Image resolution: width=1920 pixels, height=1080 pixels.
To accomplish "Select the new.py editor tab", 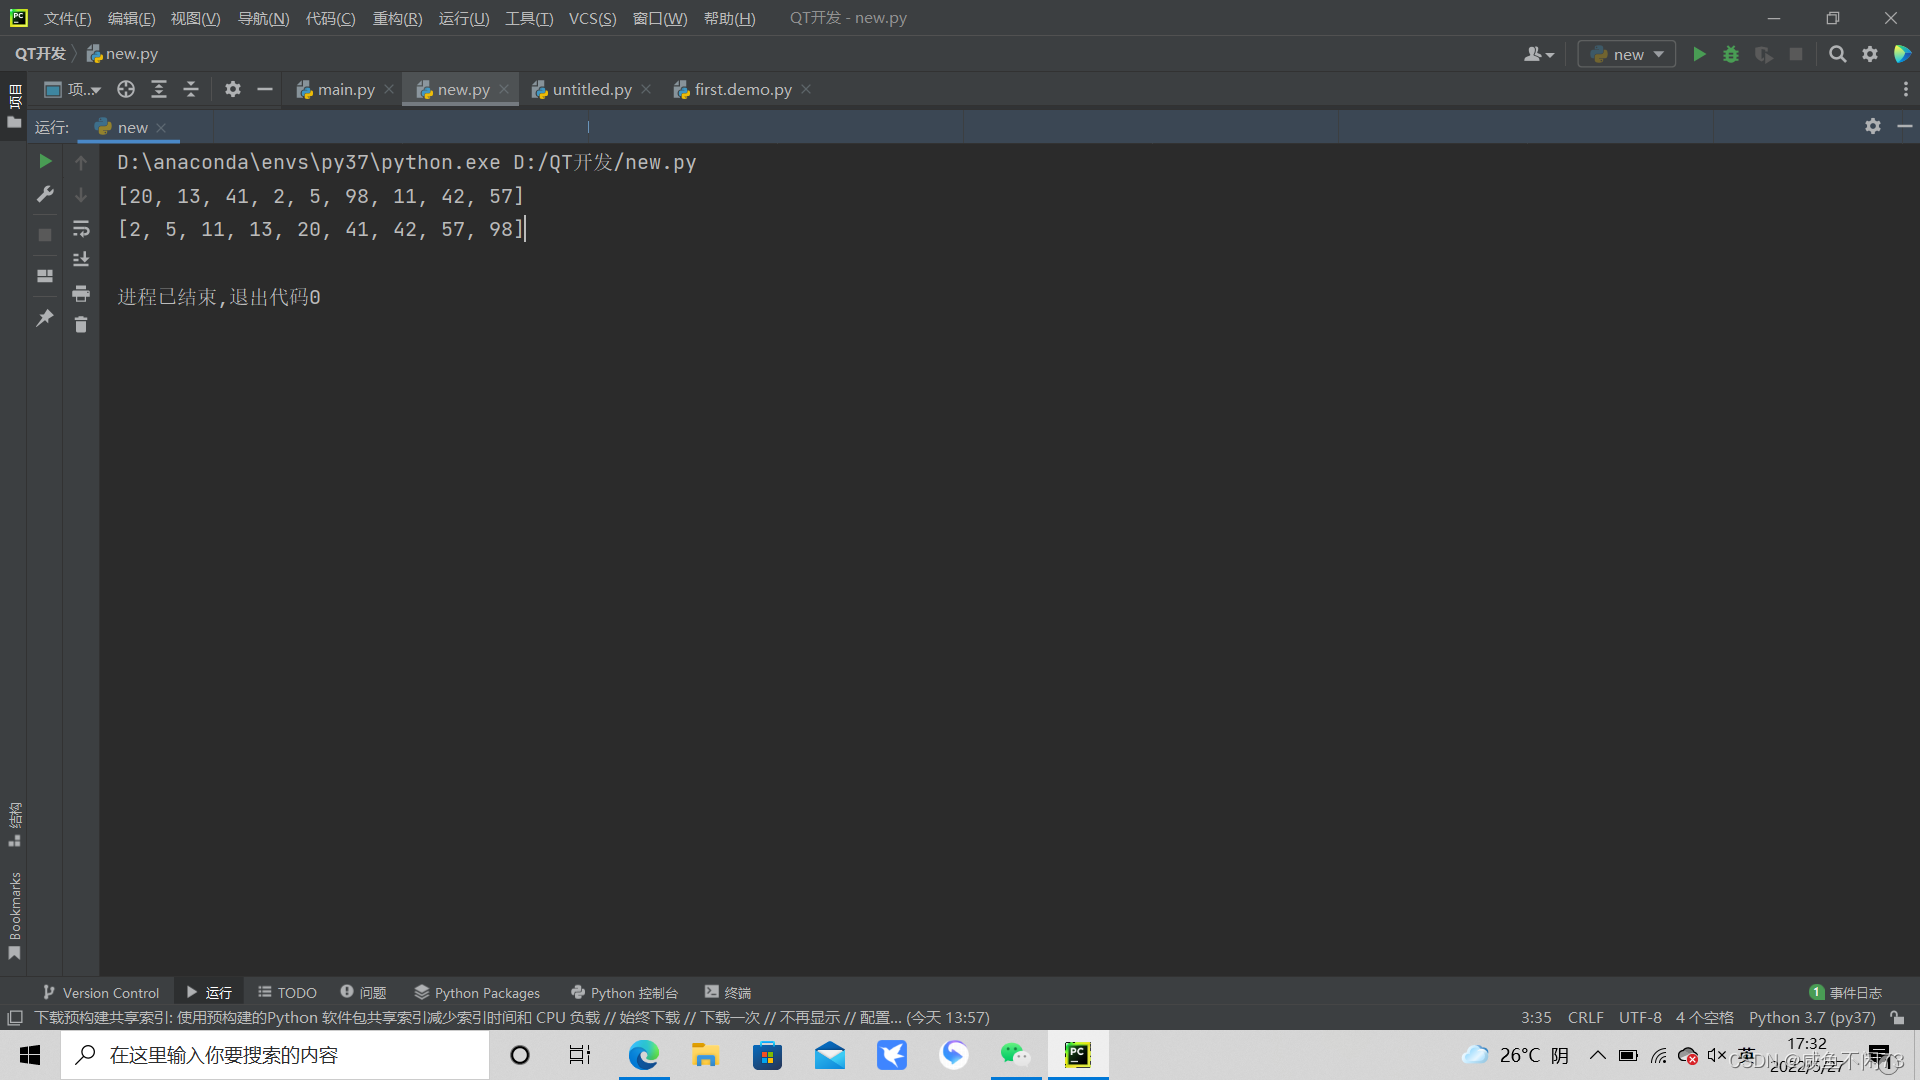I will point(462,88).
